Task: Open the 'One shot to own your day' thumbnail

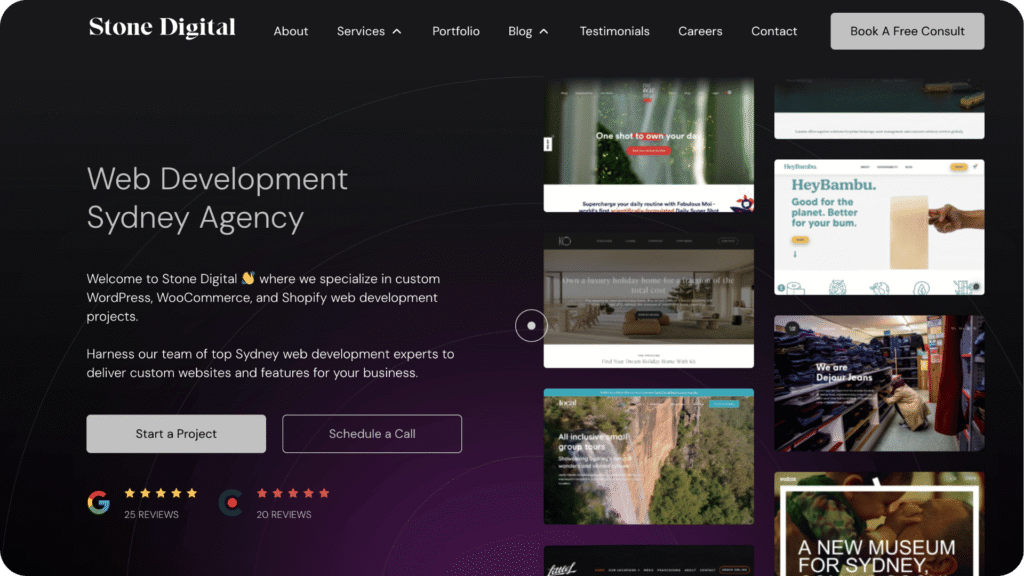Action: [x=648, y=145]
